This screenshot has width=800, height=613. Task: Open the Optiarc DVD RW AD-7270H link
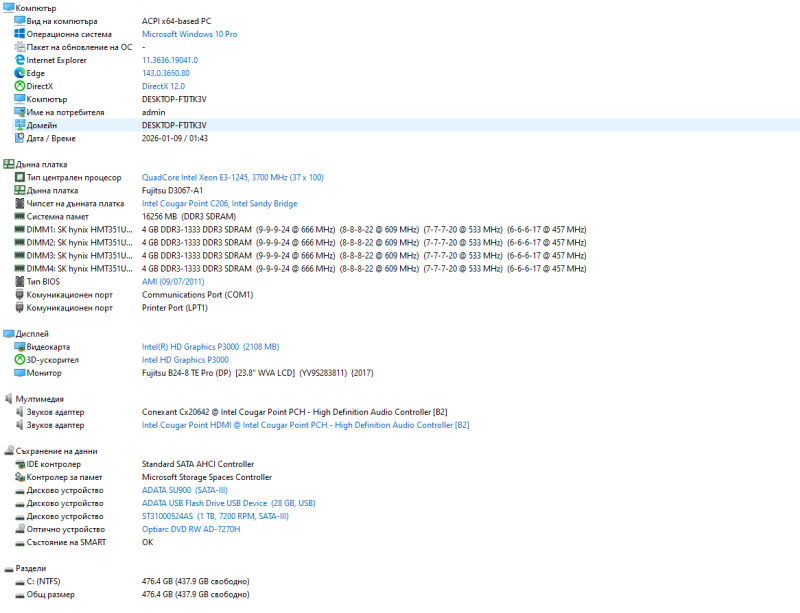pos(191,529)
